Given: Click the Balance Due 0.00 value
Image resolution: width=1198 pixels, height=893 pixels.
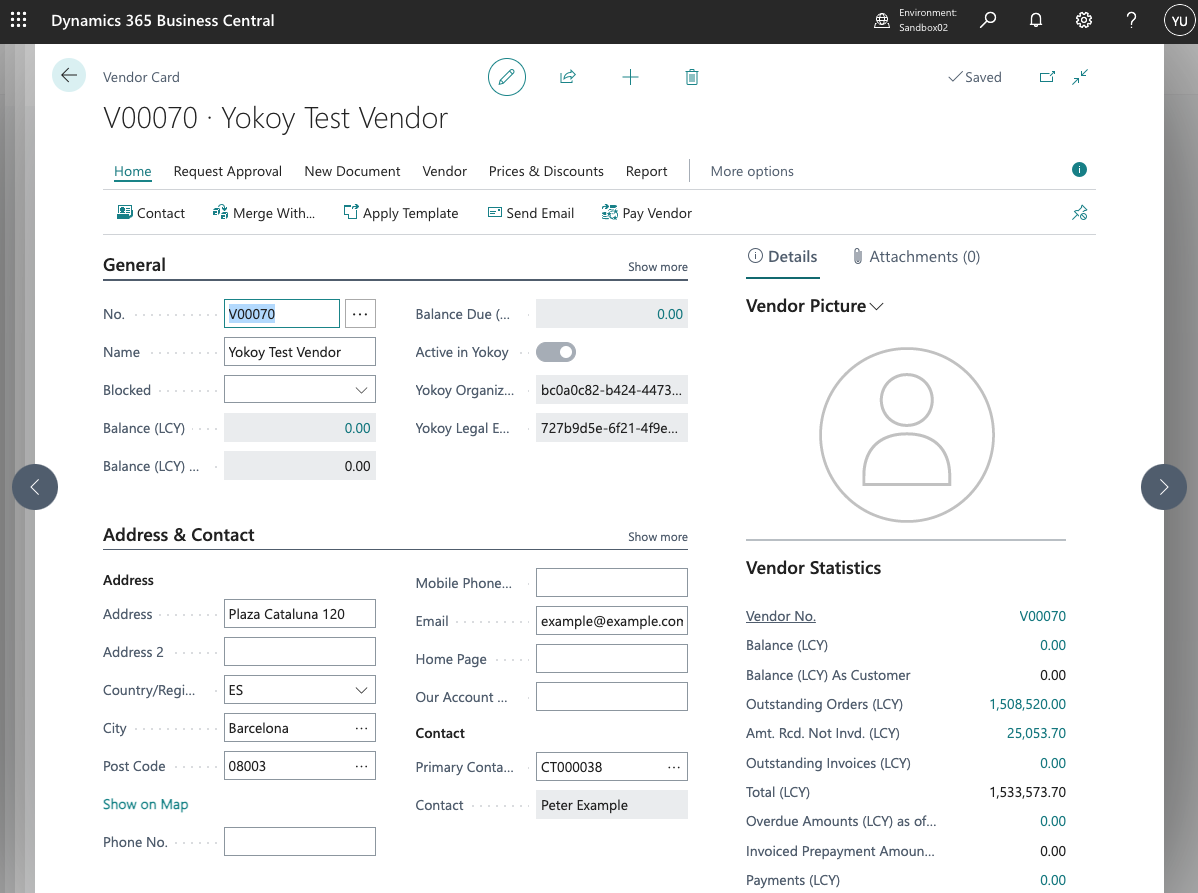Looking at the screenshot, I should pyautogui.click(x=612, y=314).
